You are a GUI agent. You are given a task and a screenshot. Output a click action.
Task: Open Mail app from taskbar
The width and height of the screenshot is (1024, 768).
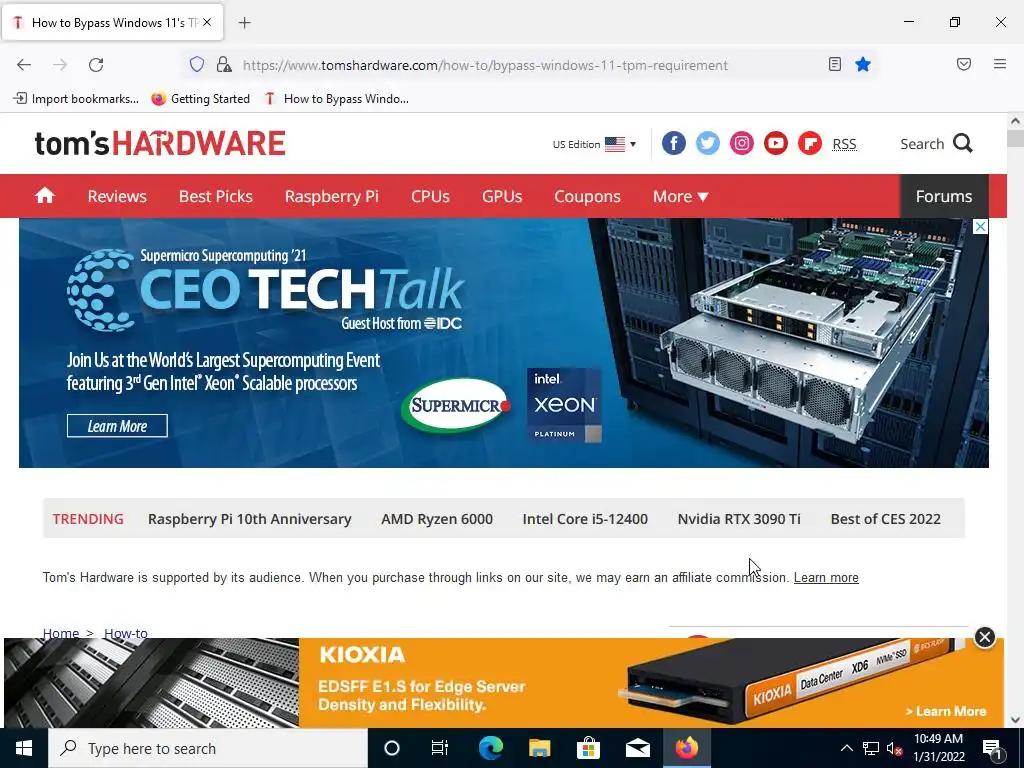tap(637, 748)
